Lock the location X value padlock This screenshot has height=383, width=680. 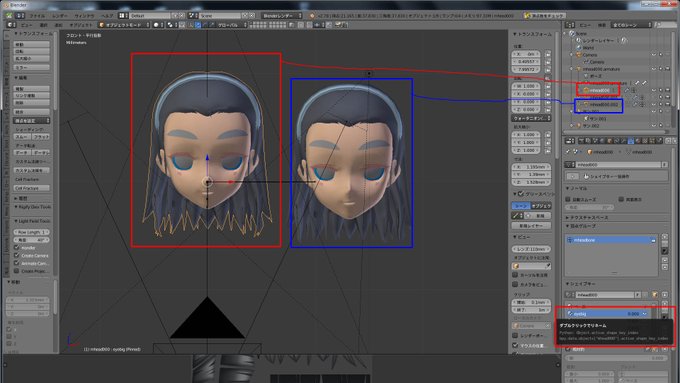click(x=548, y=54)
